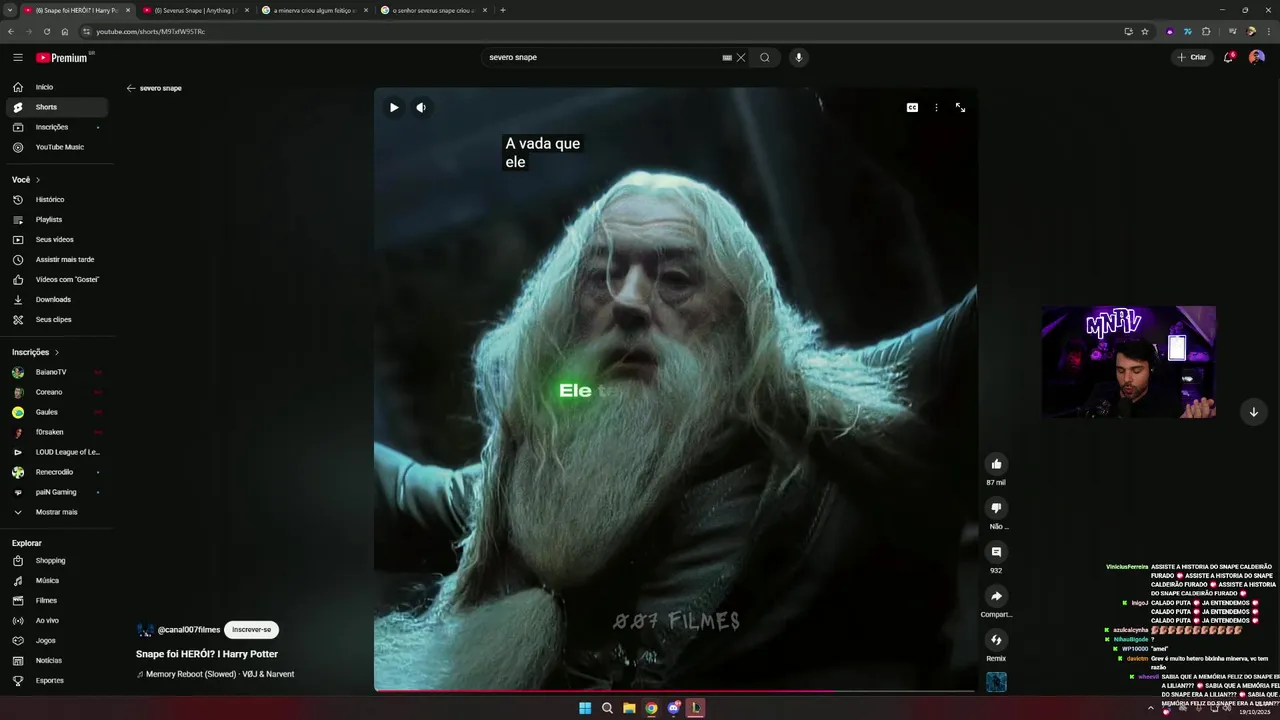
Task: Open the Criar create button
Action: click(x=1192, y=57)
